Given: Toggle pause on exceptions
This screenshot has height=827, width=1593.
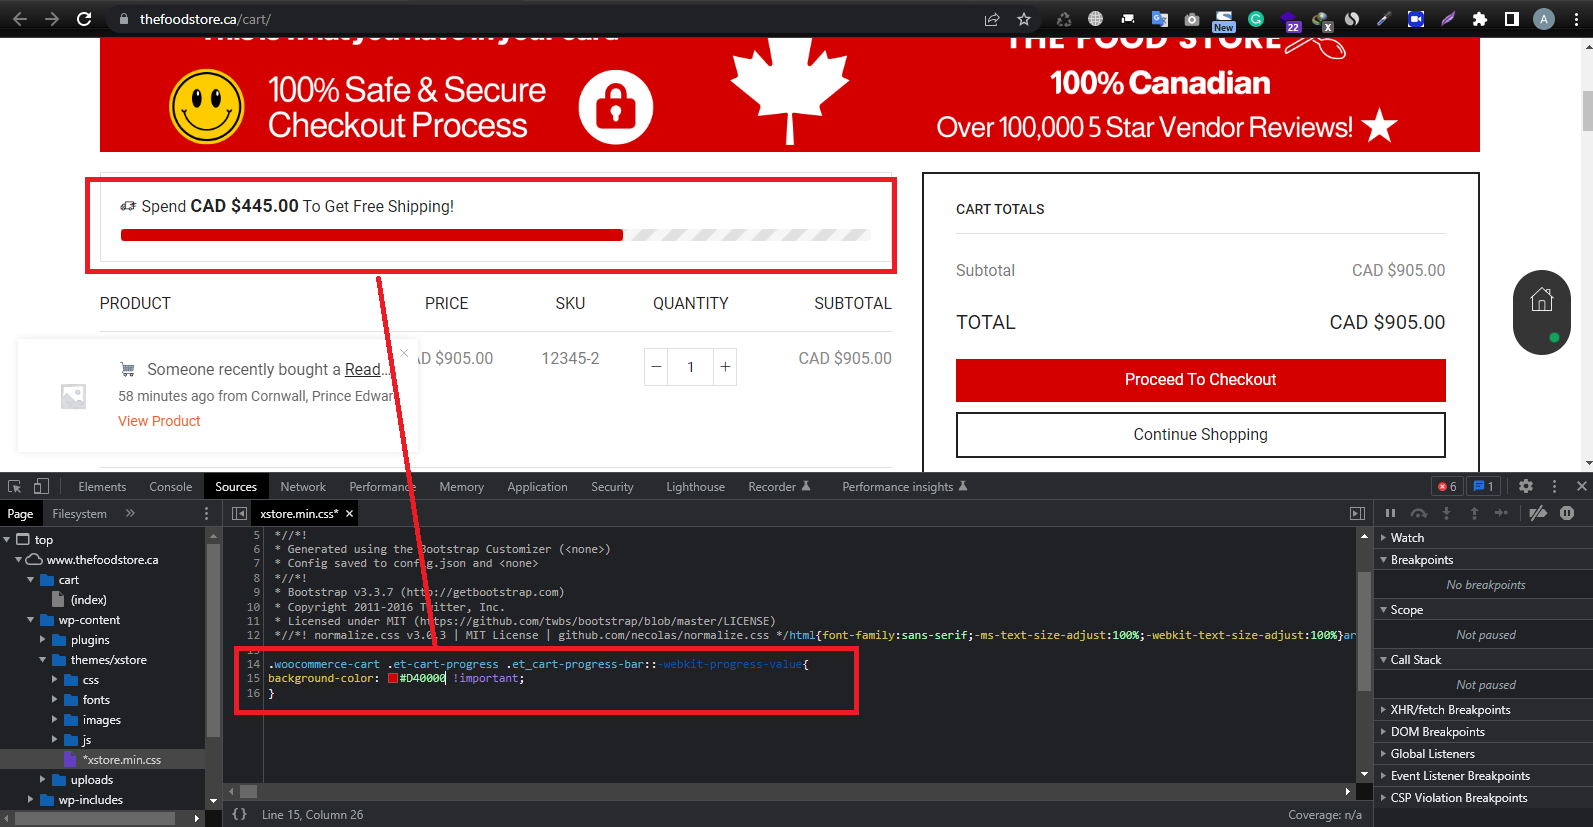Looking at the screenshot, I should (x=1567, y=513).
